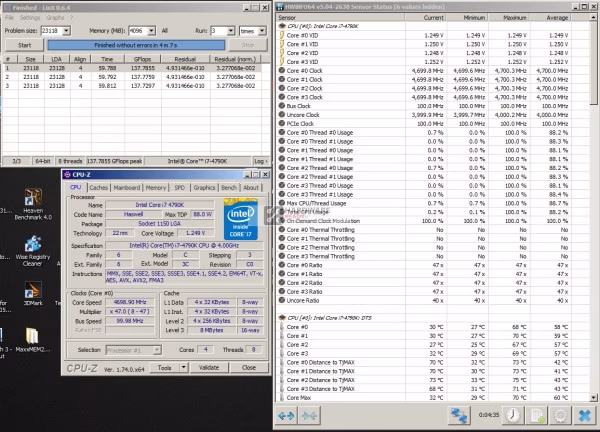Click HWiNFO expand columns arrows icon
This screenshot has height=432, width=600.
(x=286, y=416)
